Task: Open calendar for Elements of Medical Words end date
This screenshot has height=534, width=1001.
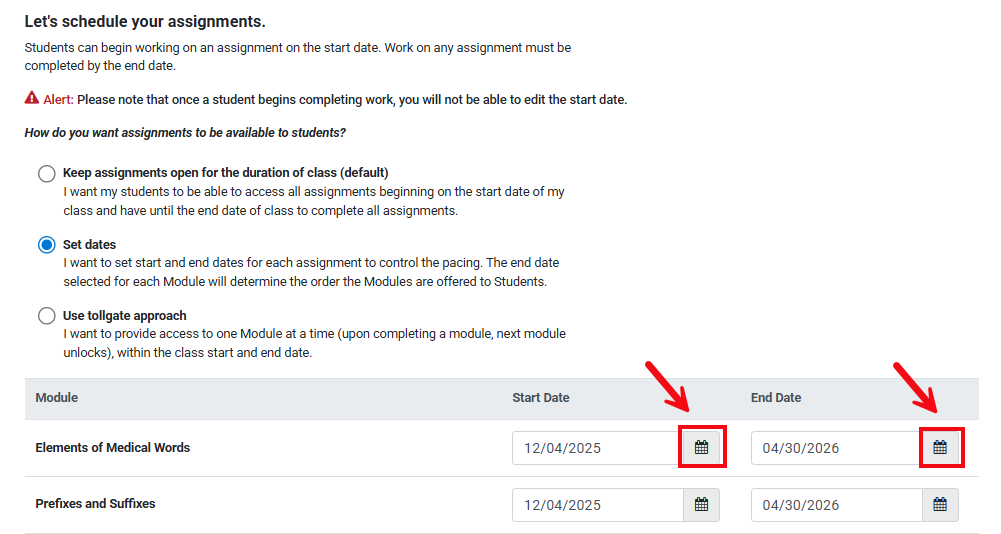Action: (940, 448)
